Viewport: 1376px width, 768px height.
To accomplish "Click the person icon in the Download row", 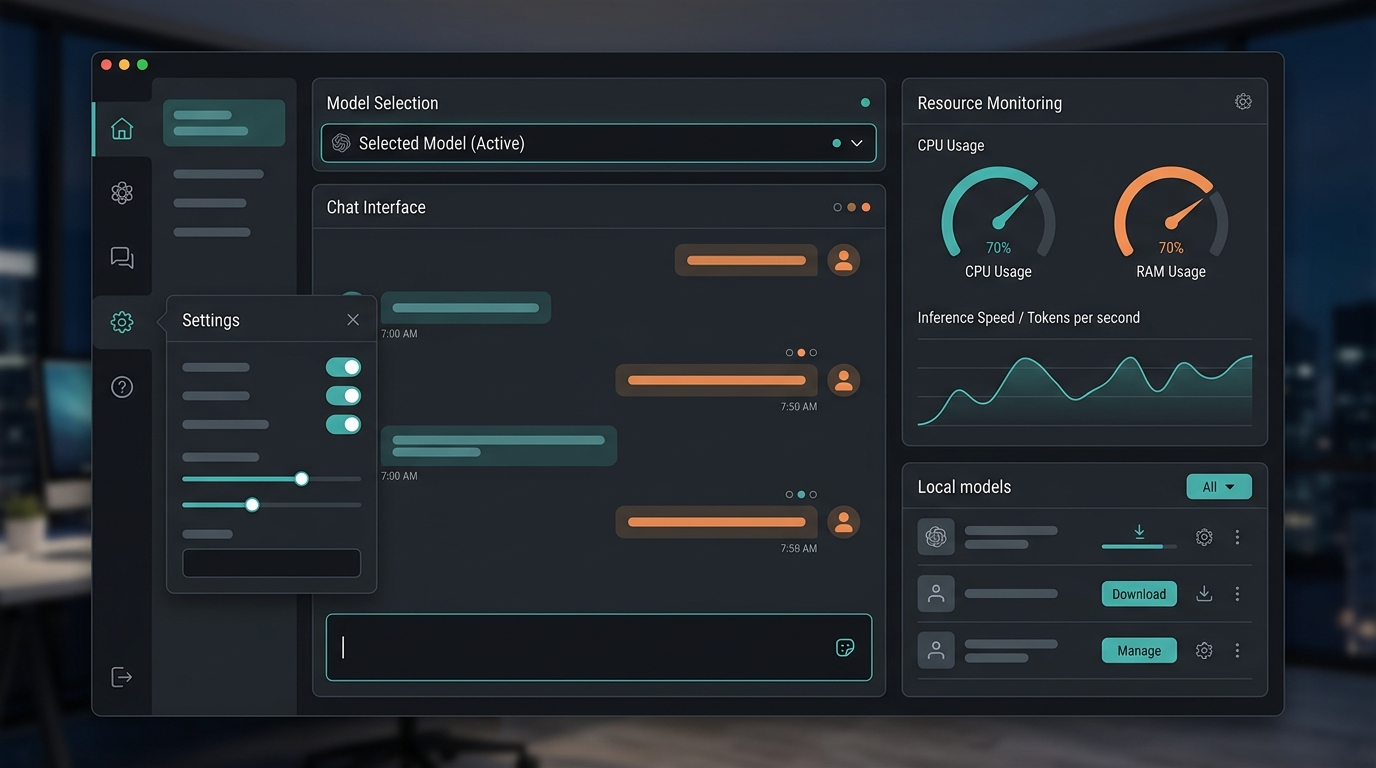I will pos(936,594).
